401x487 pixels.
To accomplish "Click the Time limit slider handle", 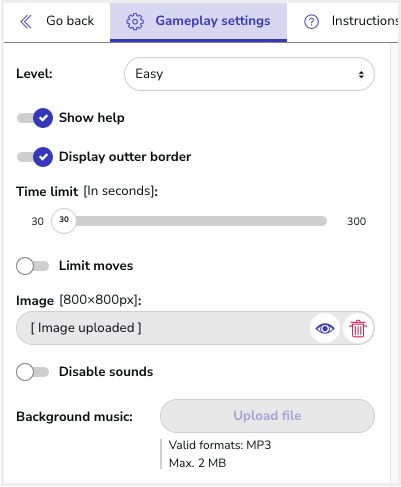I will point(64,221).
